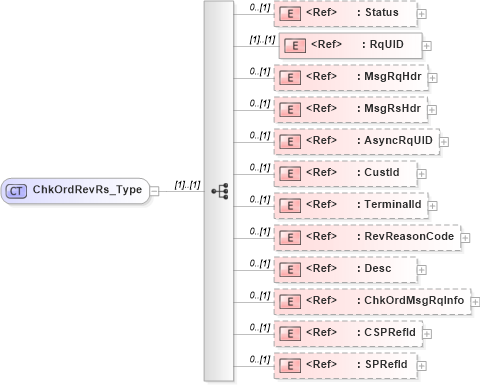Select the CustId label text

pos(382,172)
